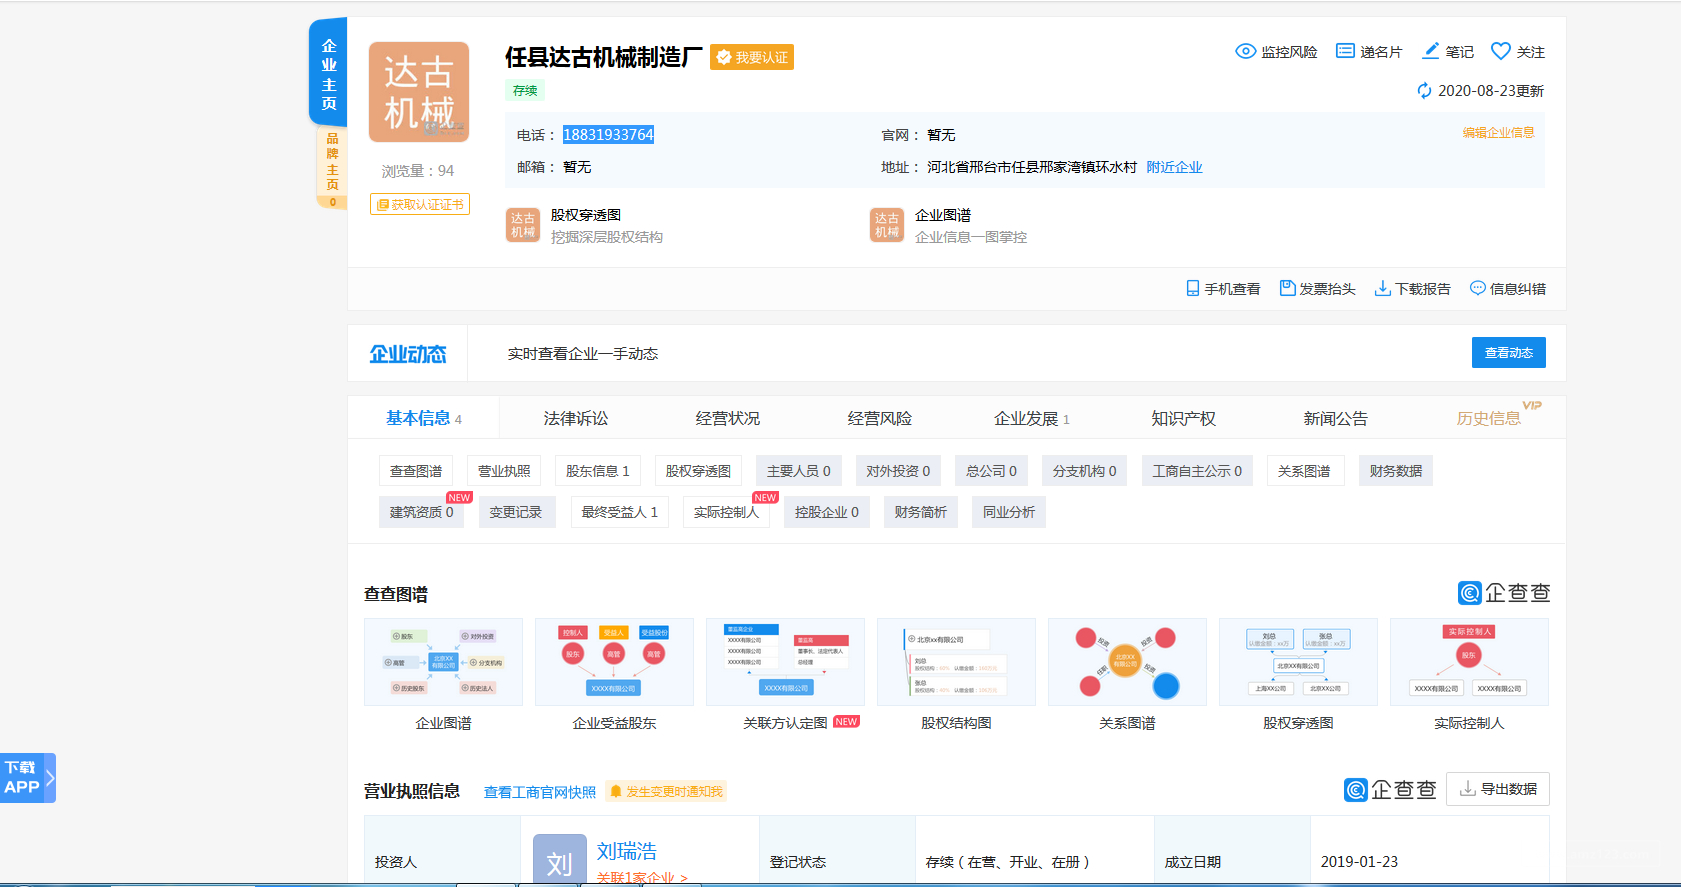The width and height of the screenshot is (1681, 887).
Task: Open the 股权穿透图 diagram thumbnail
Action: pyautogui.click(x=1297, y=662)
